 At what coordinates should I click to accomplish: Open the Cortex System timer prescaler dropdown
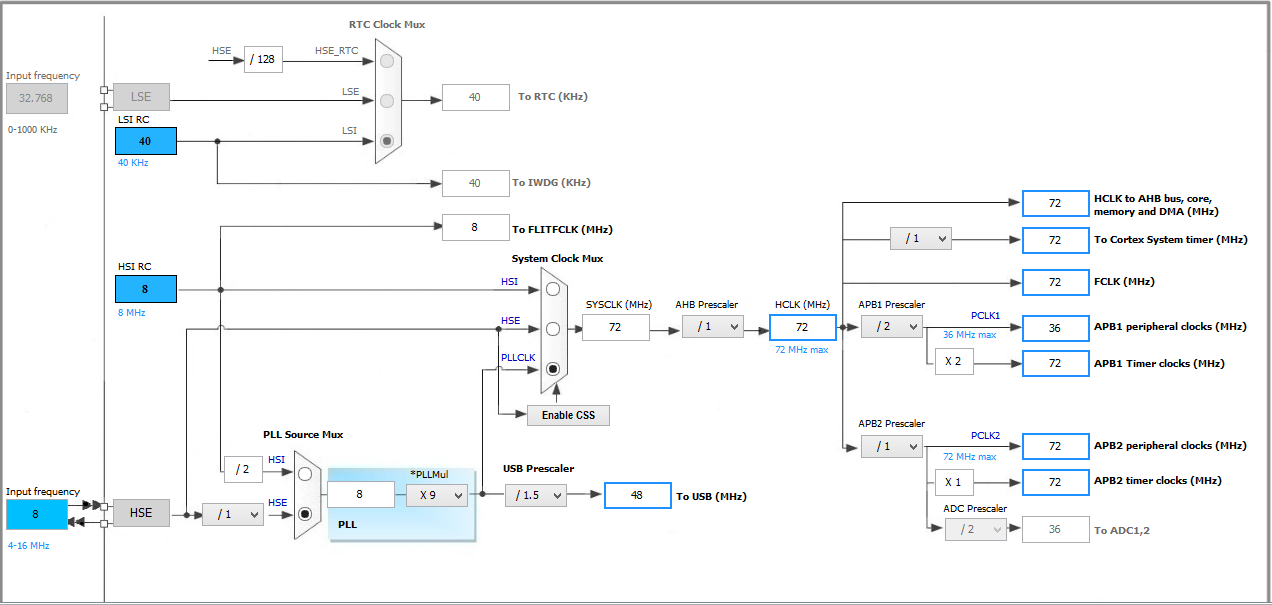click(920, 238)
